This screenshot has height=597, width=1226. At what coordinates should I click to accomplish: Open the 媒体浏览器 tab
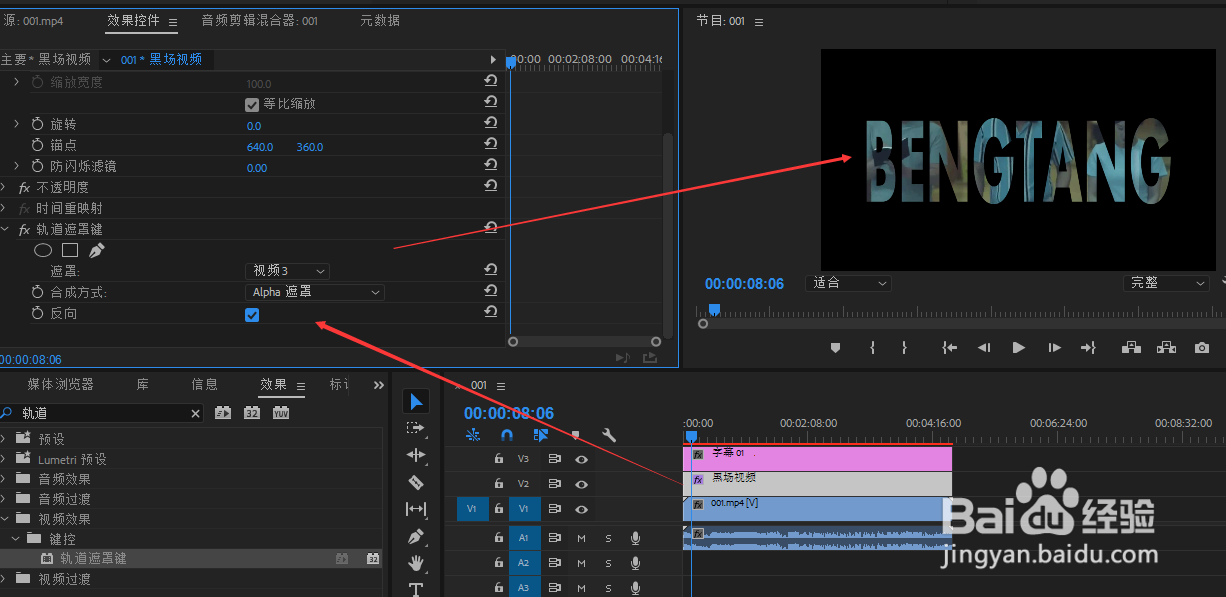60,384
